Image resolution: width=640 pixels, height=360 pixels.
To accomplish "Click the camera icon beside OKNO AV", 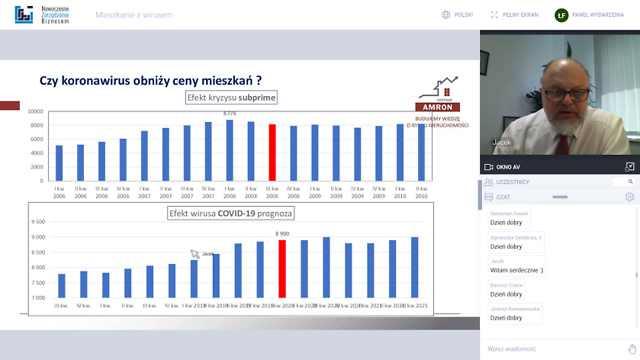I will click(x=489, y=167).
